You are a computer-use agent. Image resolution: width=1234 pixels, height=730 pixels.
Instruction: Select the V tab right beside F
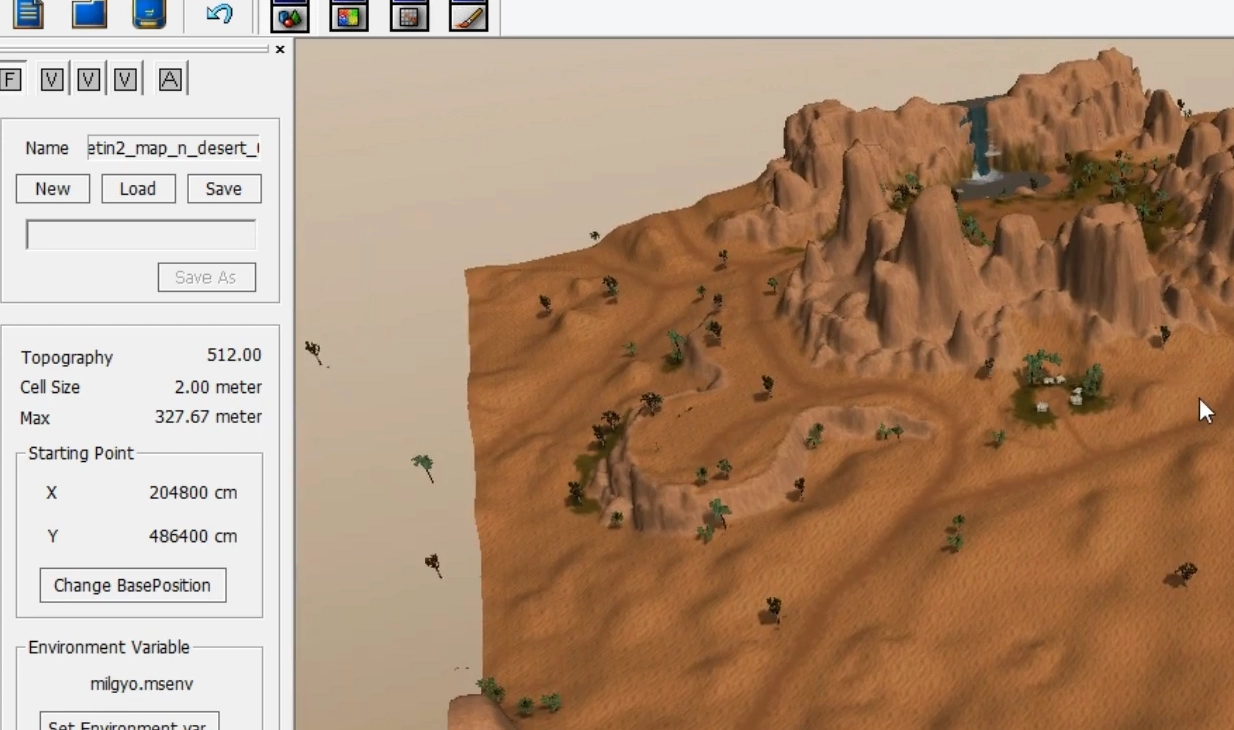(52, 79)
